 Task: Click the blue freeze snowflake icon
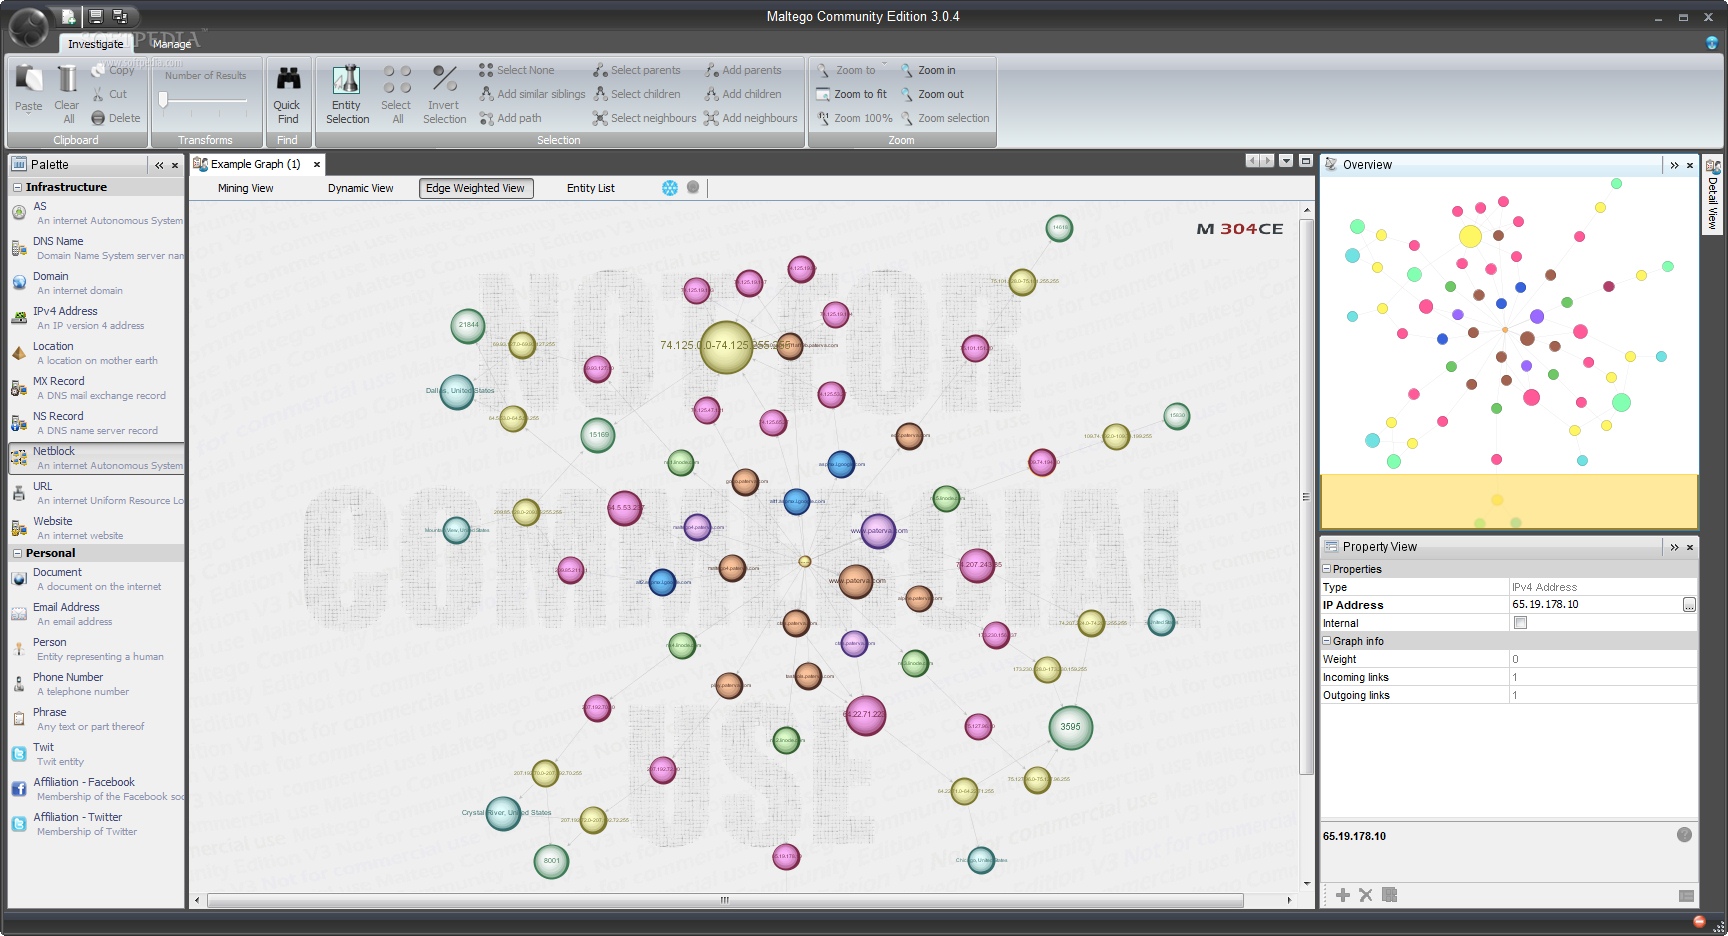(670, 188)
